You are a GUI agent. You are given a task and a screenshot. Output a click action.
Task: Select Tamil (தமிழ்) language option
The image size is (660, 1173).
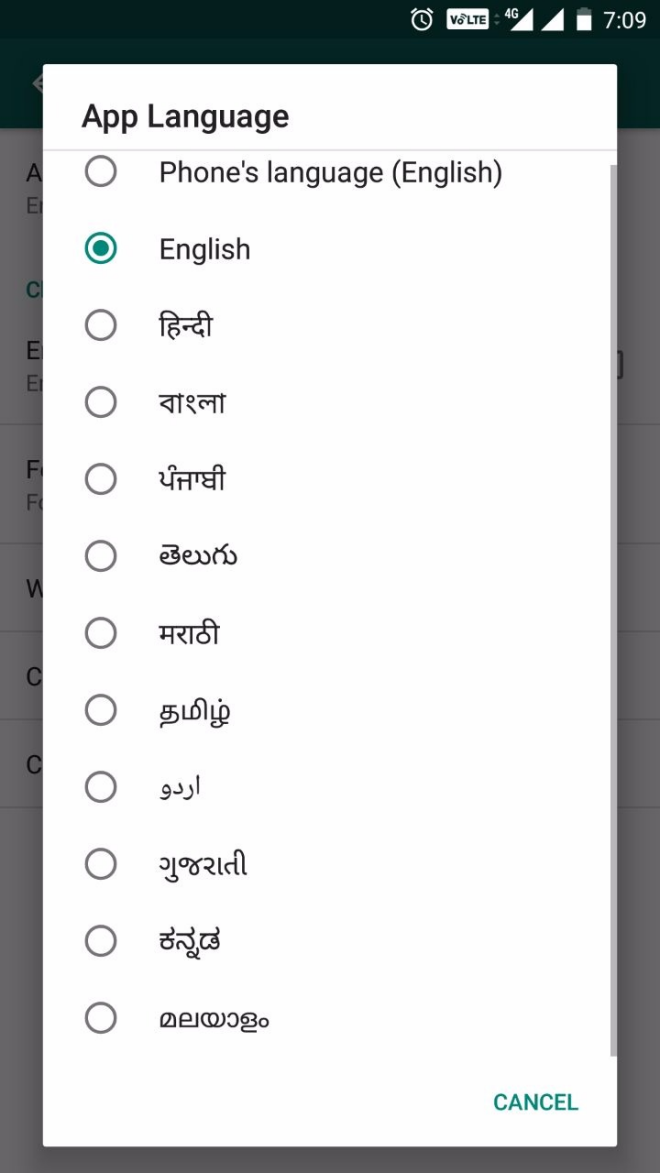101,711
